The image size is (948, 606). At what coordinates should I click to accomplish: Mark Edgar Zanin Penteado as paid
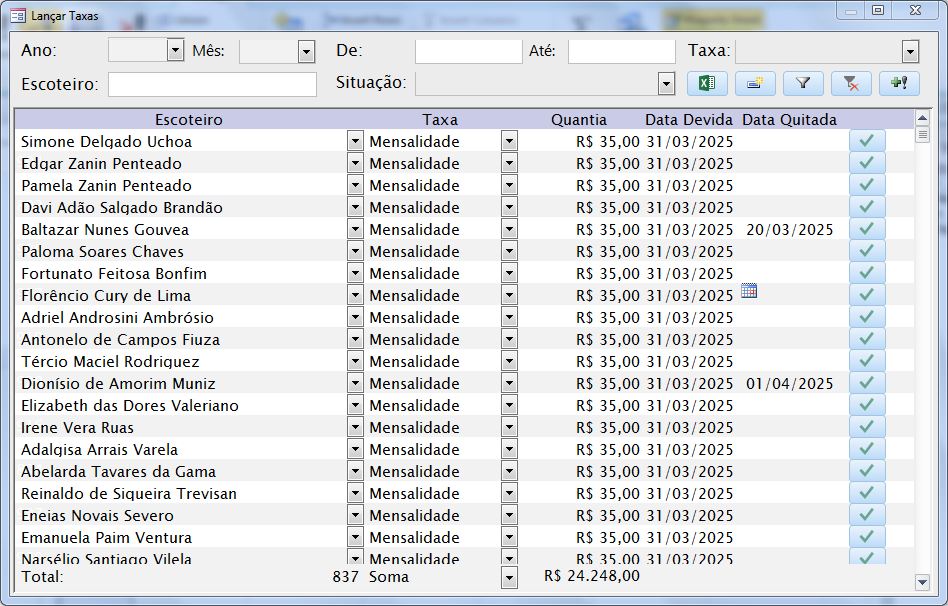(867, 163)
